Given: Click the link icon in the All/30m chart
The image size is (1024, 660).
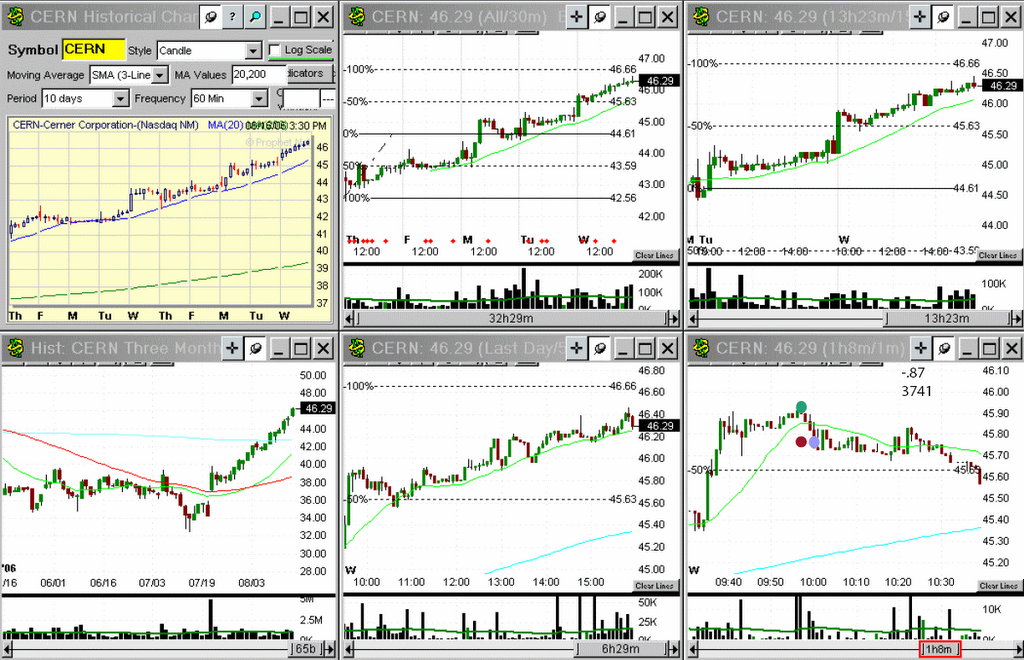Looking at the screenshot, I should (x=600, y=17).
